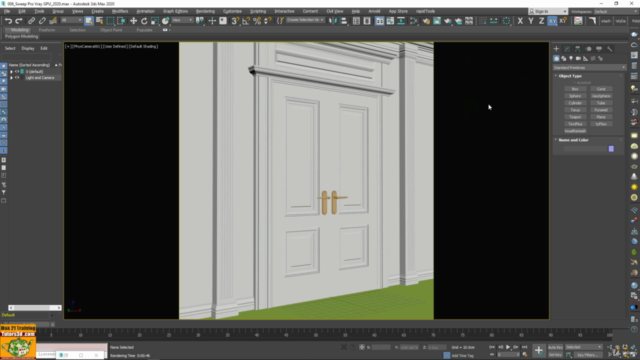
Task: Collapse the Object Type rollout
Action: pyautogui.click(x=556, y=76)
